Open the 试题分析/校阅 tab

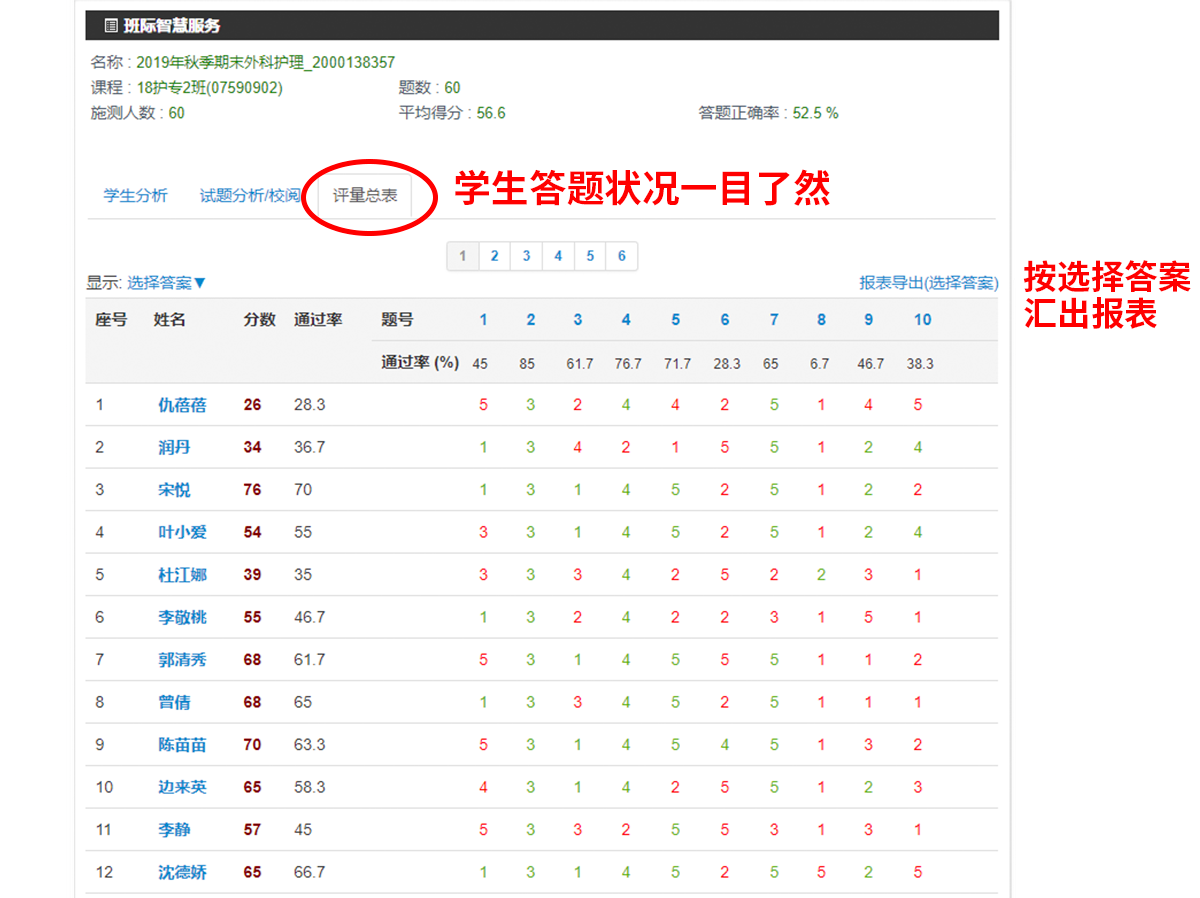coord(250,196)
